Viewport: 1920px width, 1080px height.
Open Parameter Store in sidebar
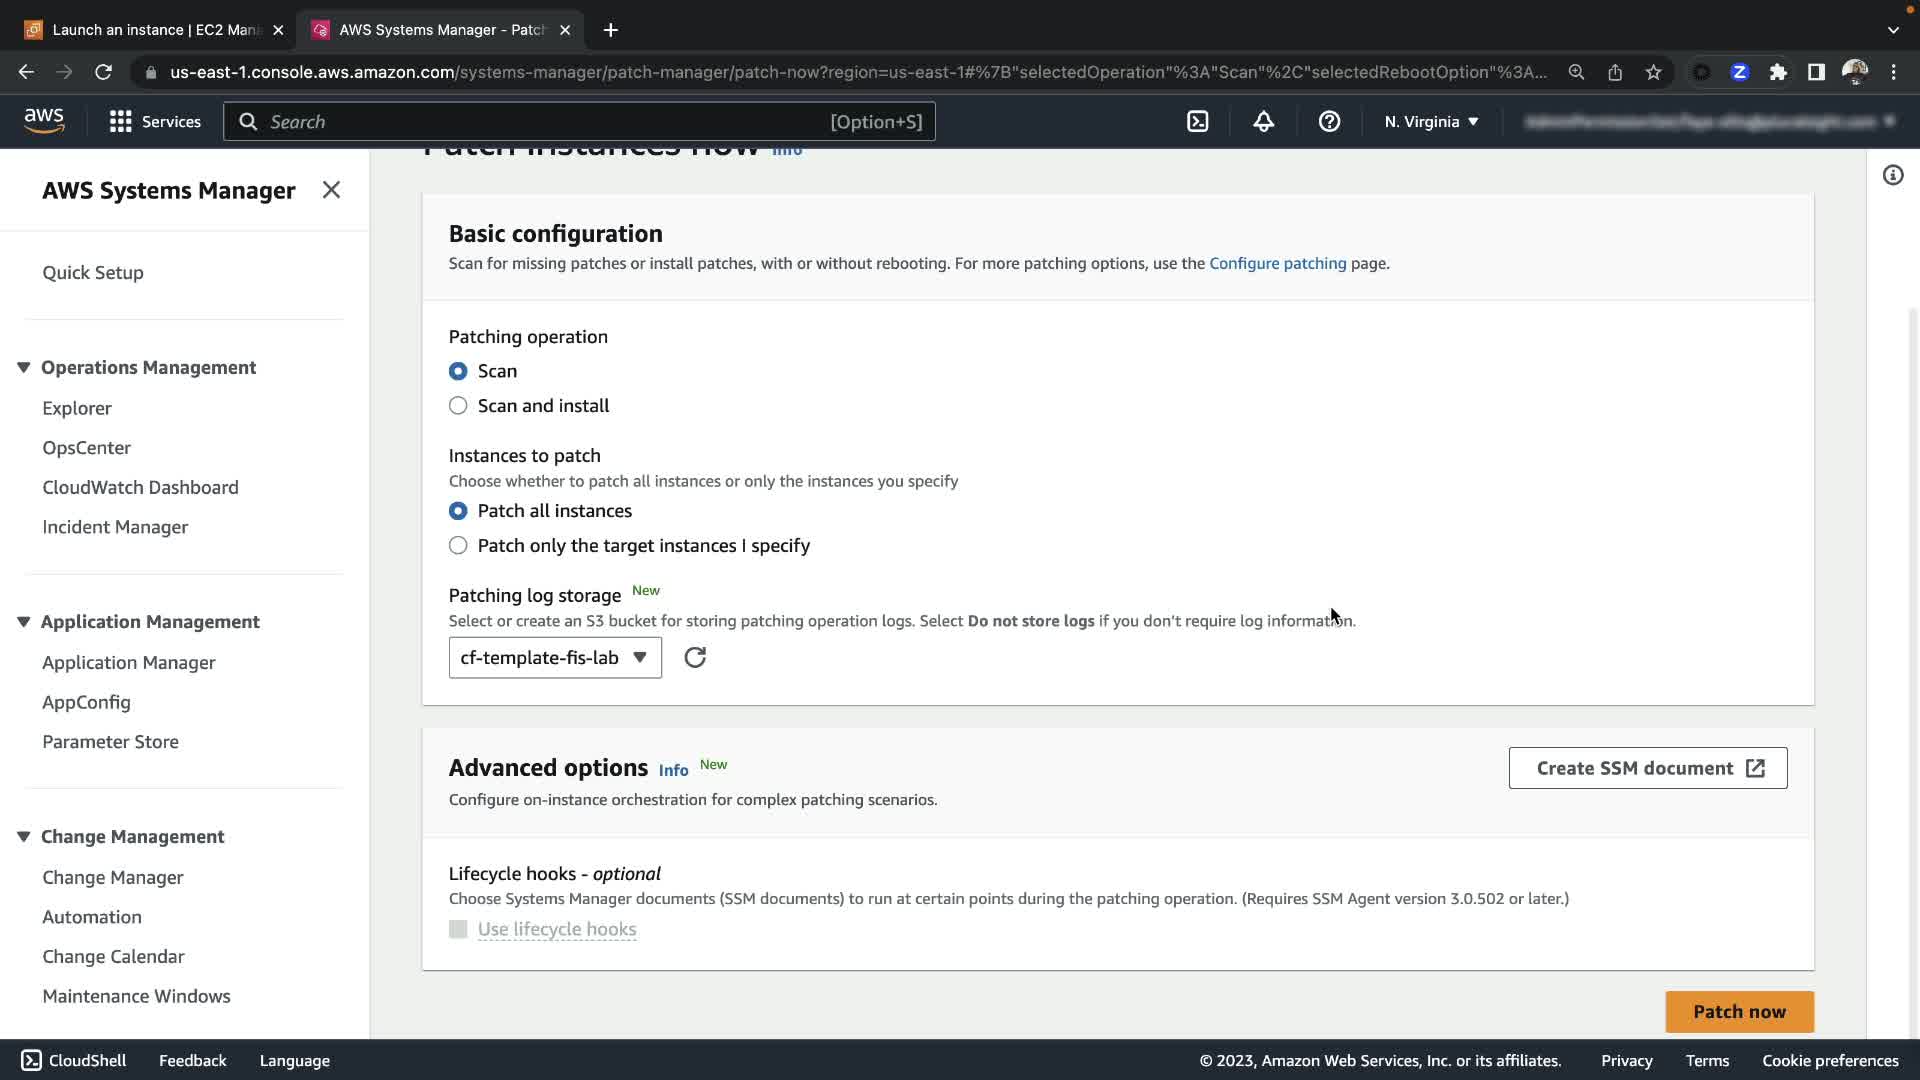point(110,741)
